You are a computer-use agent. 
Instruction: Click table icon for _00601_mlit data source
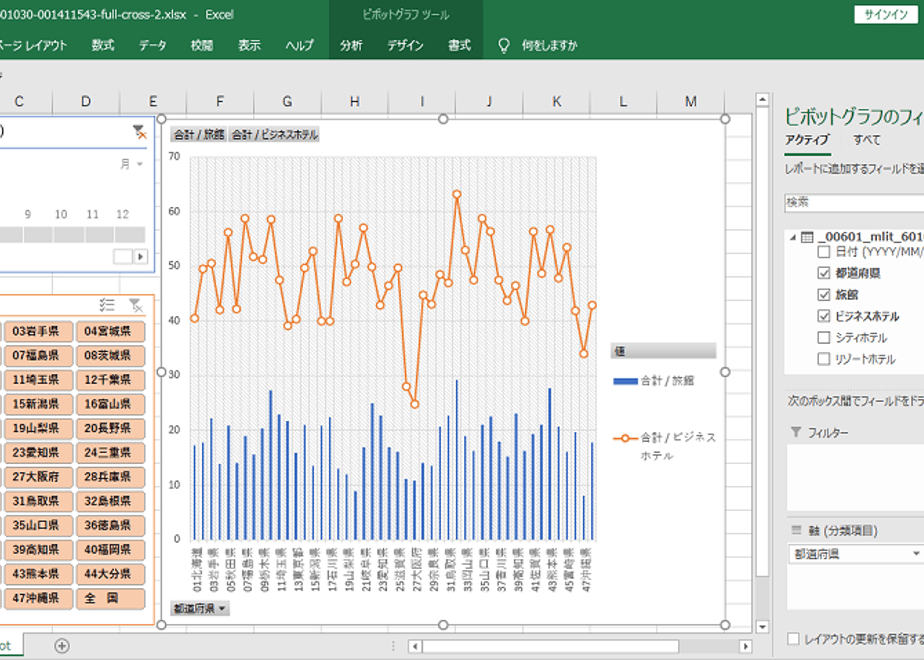(x=807, y=237)
